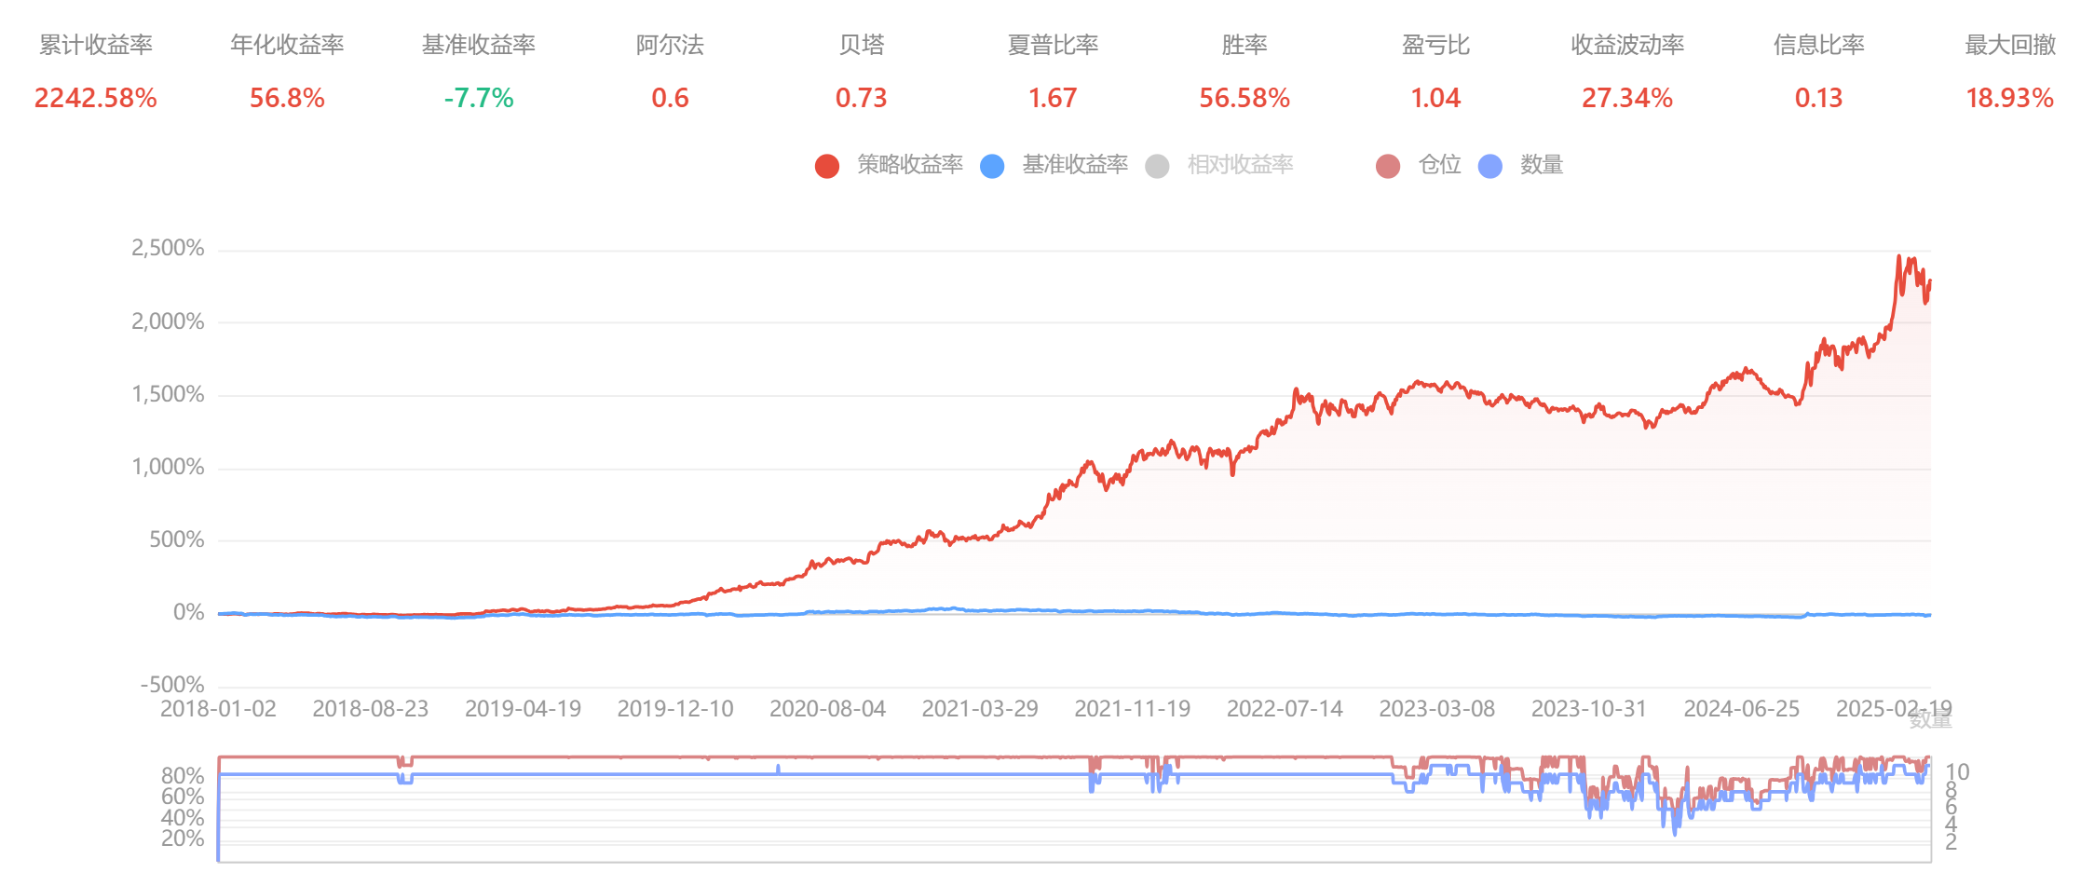Click the 2020-08-04 date on x-axis
2074x881 pixels.
click(827, 709)
